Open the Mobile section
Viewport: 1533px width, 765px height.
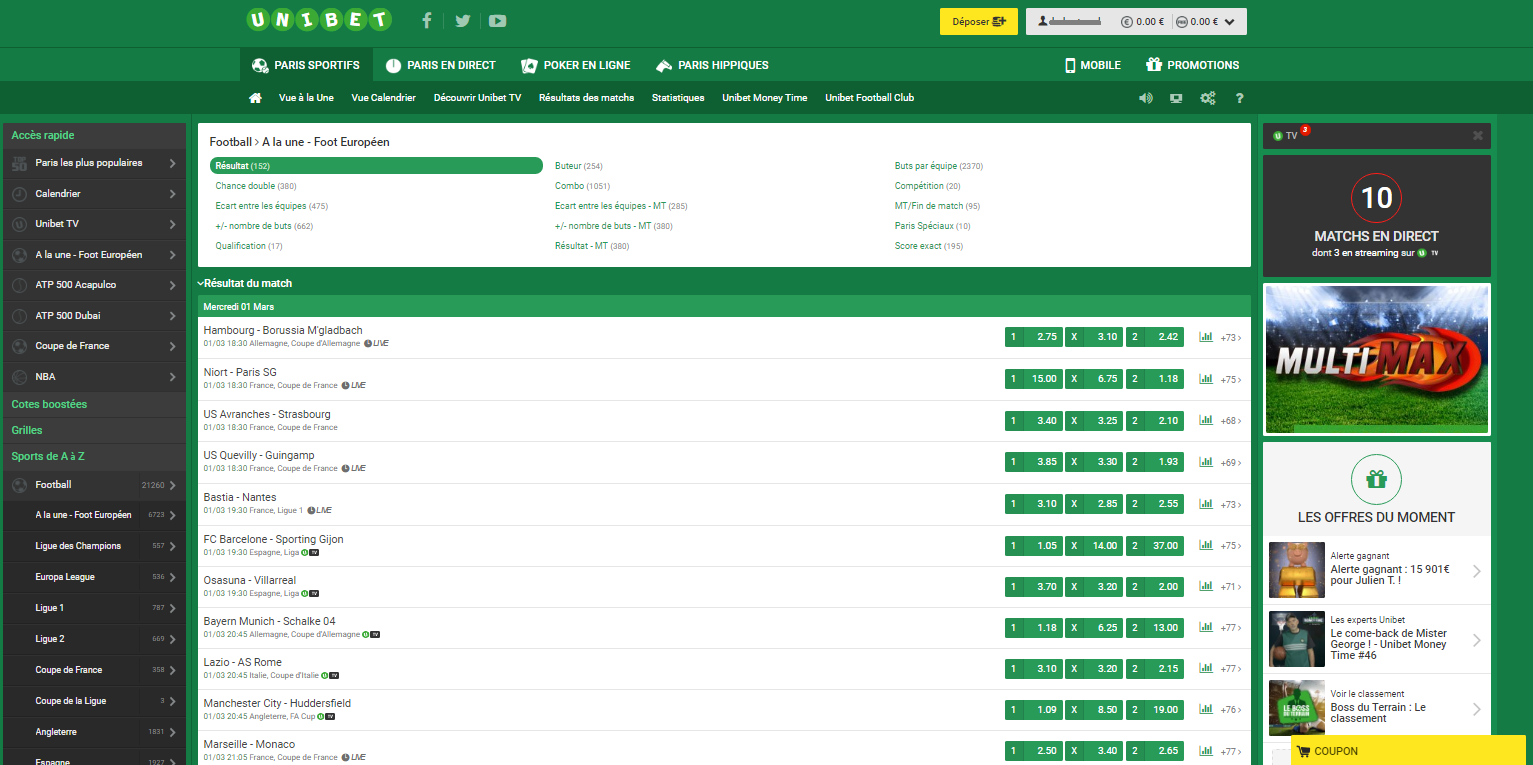click(x=1093, y=65)
